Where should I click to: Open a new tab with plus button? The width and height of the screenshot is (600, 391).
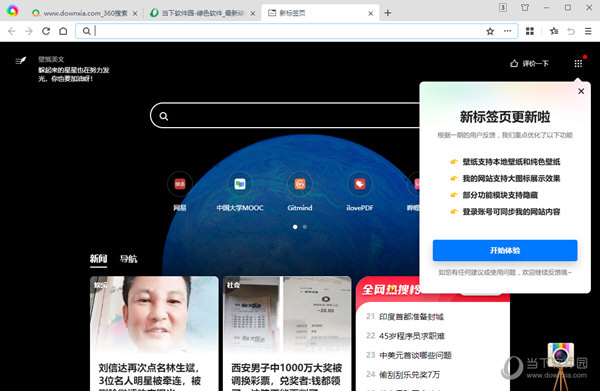(x=388, y=13)
